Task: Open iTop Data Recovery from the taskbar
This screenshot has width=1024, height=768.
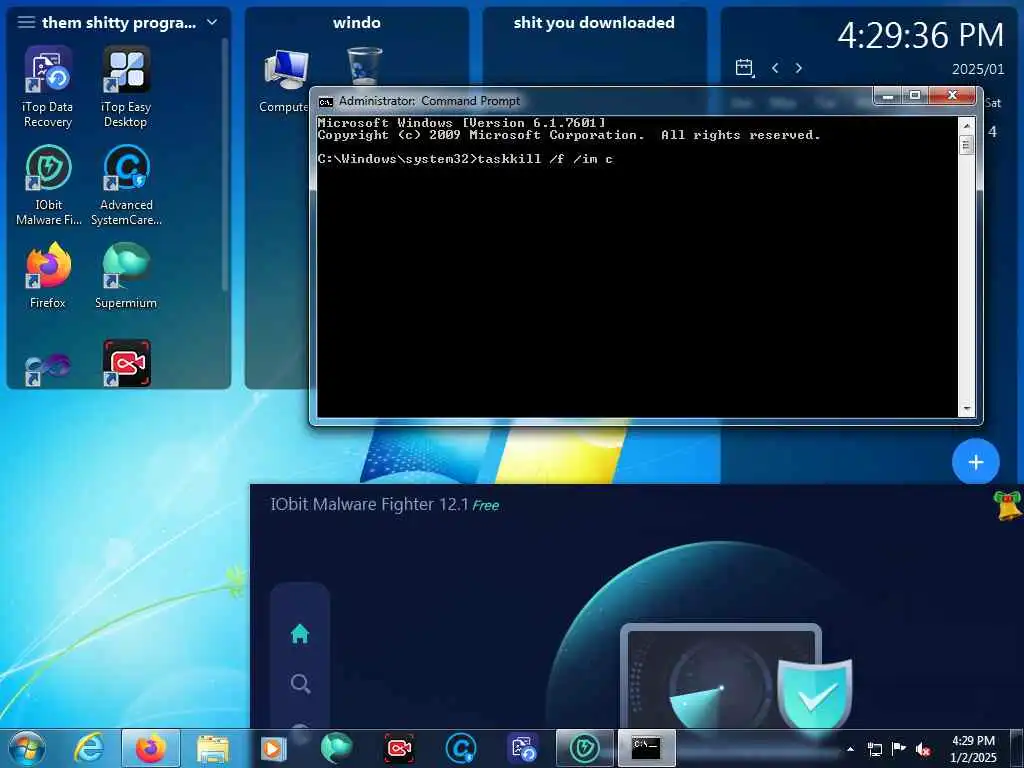Action: pyautogui.click(x=522, y=748)
